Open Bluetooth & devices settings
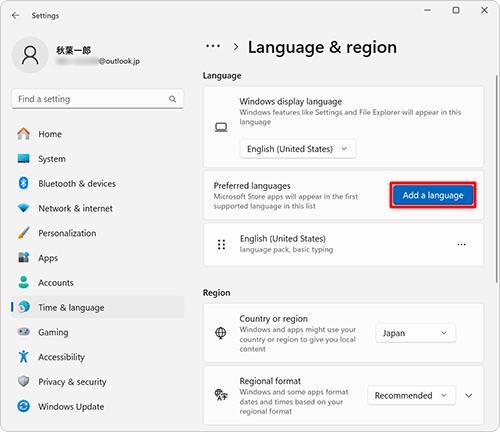The image size is (500, 432). [97, 183]
